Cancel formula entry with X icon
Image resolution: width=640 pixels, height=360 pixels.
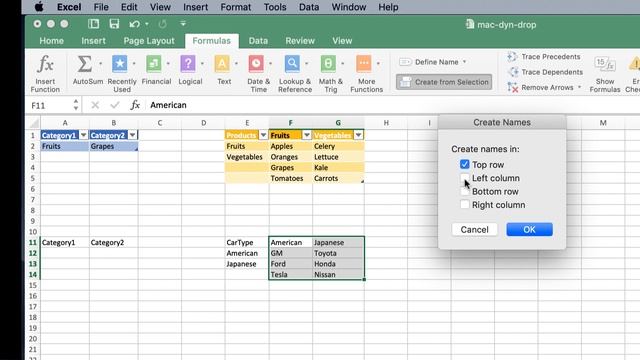pyautogui.click(x=95, y=105)
